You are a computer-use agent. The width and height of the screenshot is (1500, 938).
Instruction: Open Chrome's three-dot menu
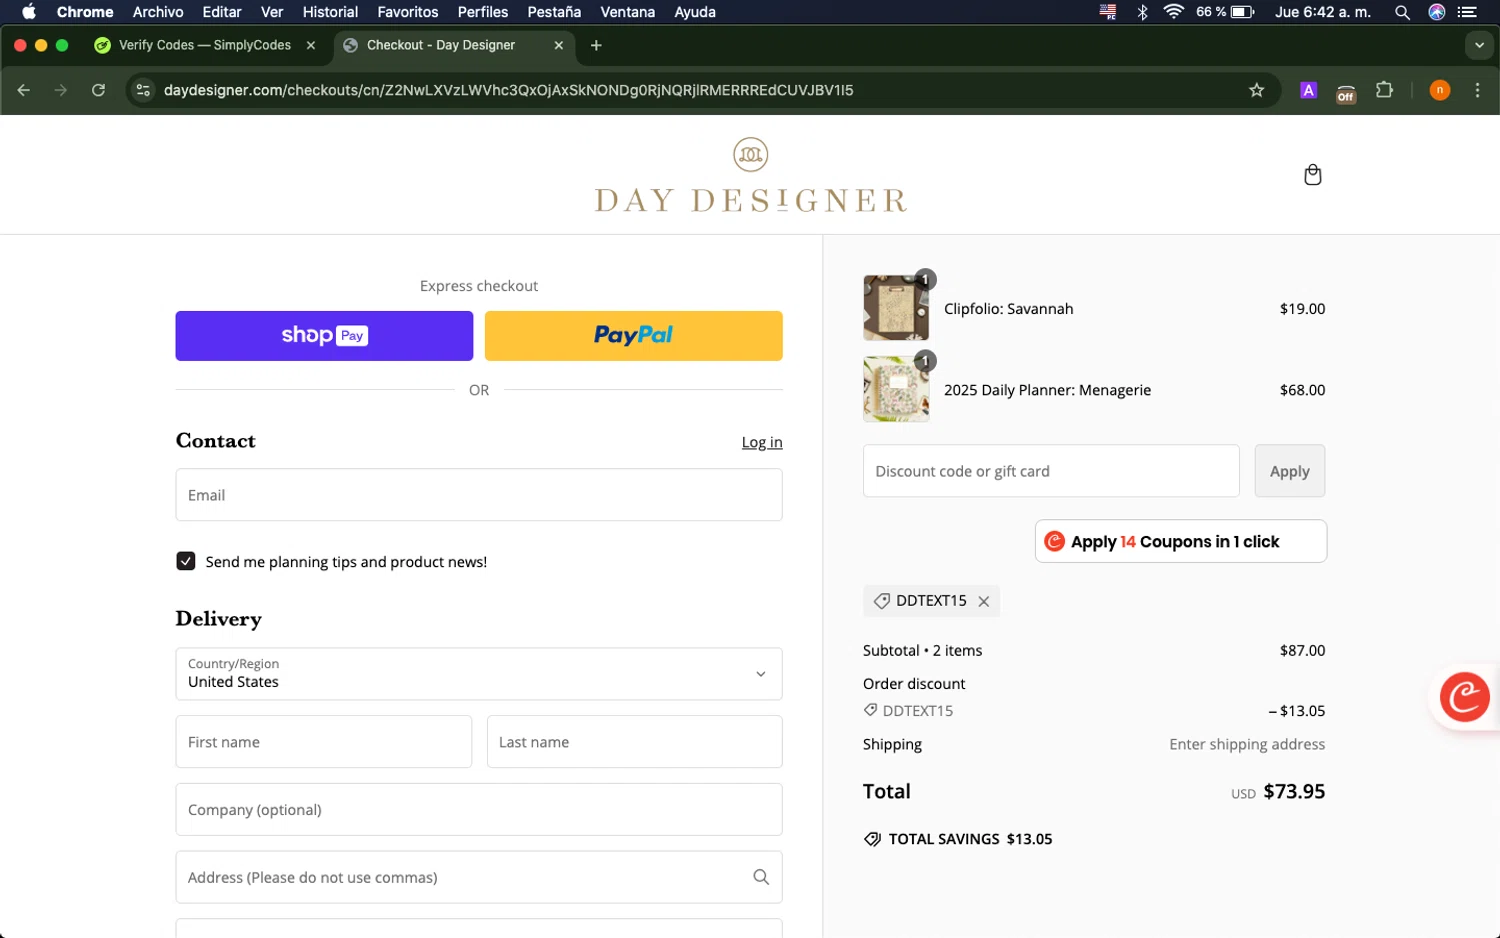[x=1478, y=90]
